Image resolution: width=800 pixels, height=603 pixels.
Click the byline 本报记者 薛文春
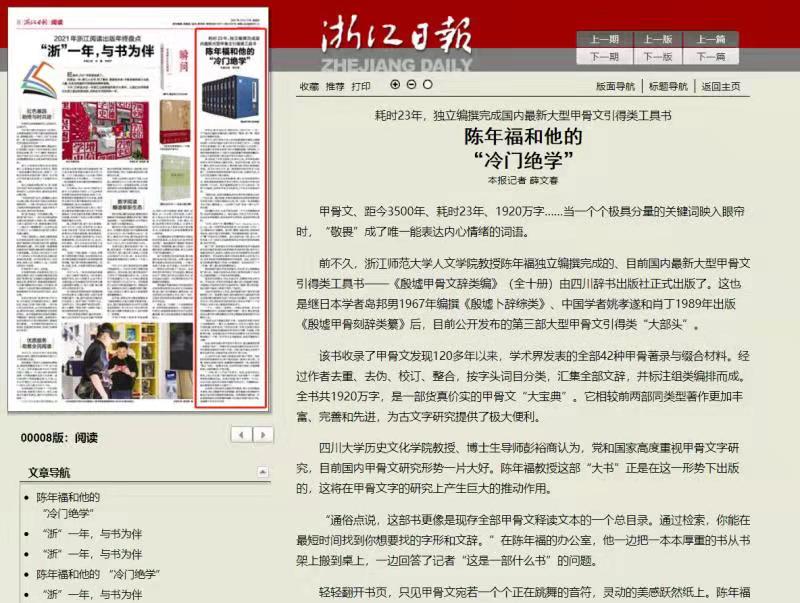click(523, 180)
